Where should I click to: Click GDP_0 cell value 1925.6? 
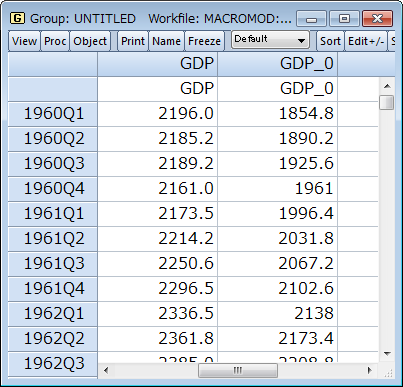[277, 164]
